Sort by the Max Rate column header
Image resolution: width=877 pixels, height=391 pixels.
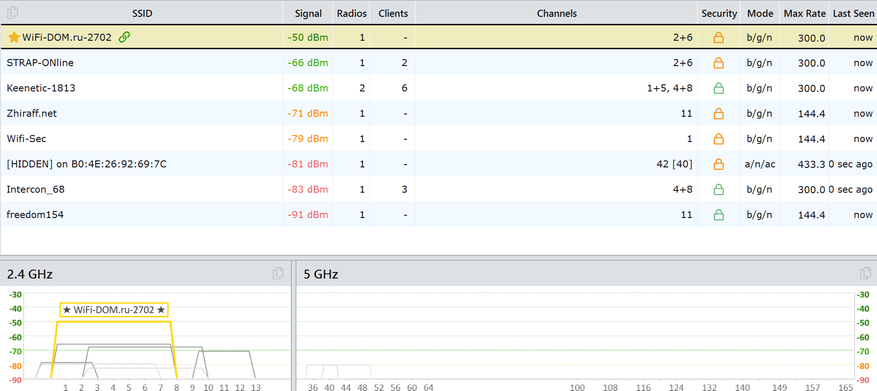point(804,13)
